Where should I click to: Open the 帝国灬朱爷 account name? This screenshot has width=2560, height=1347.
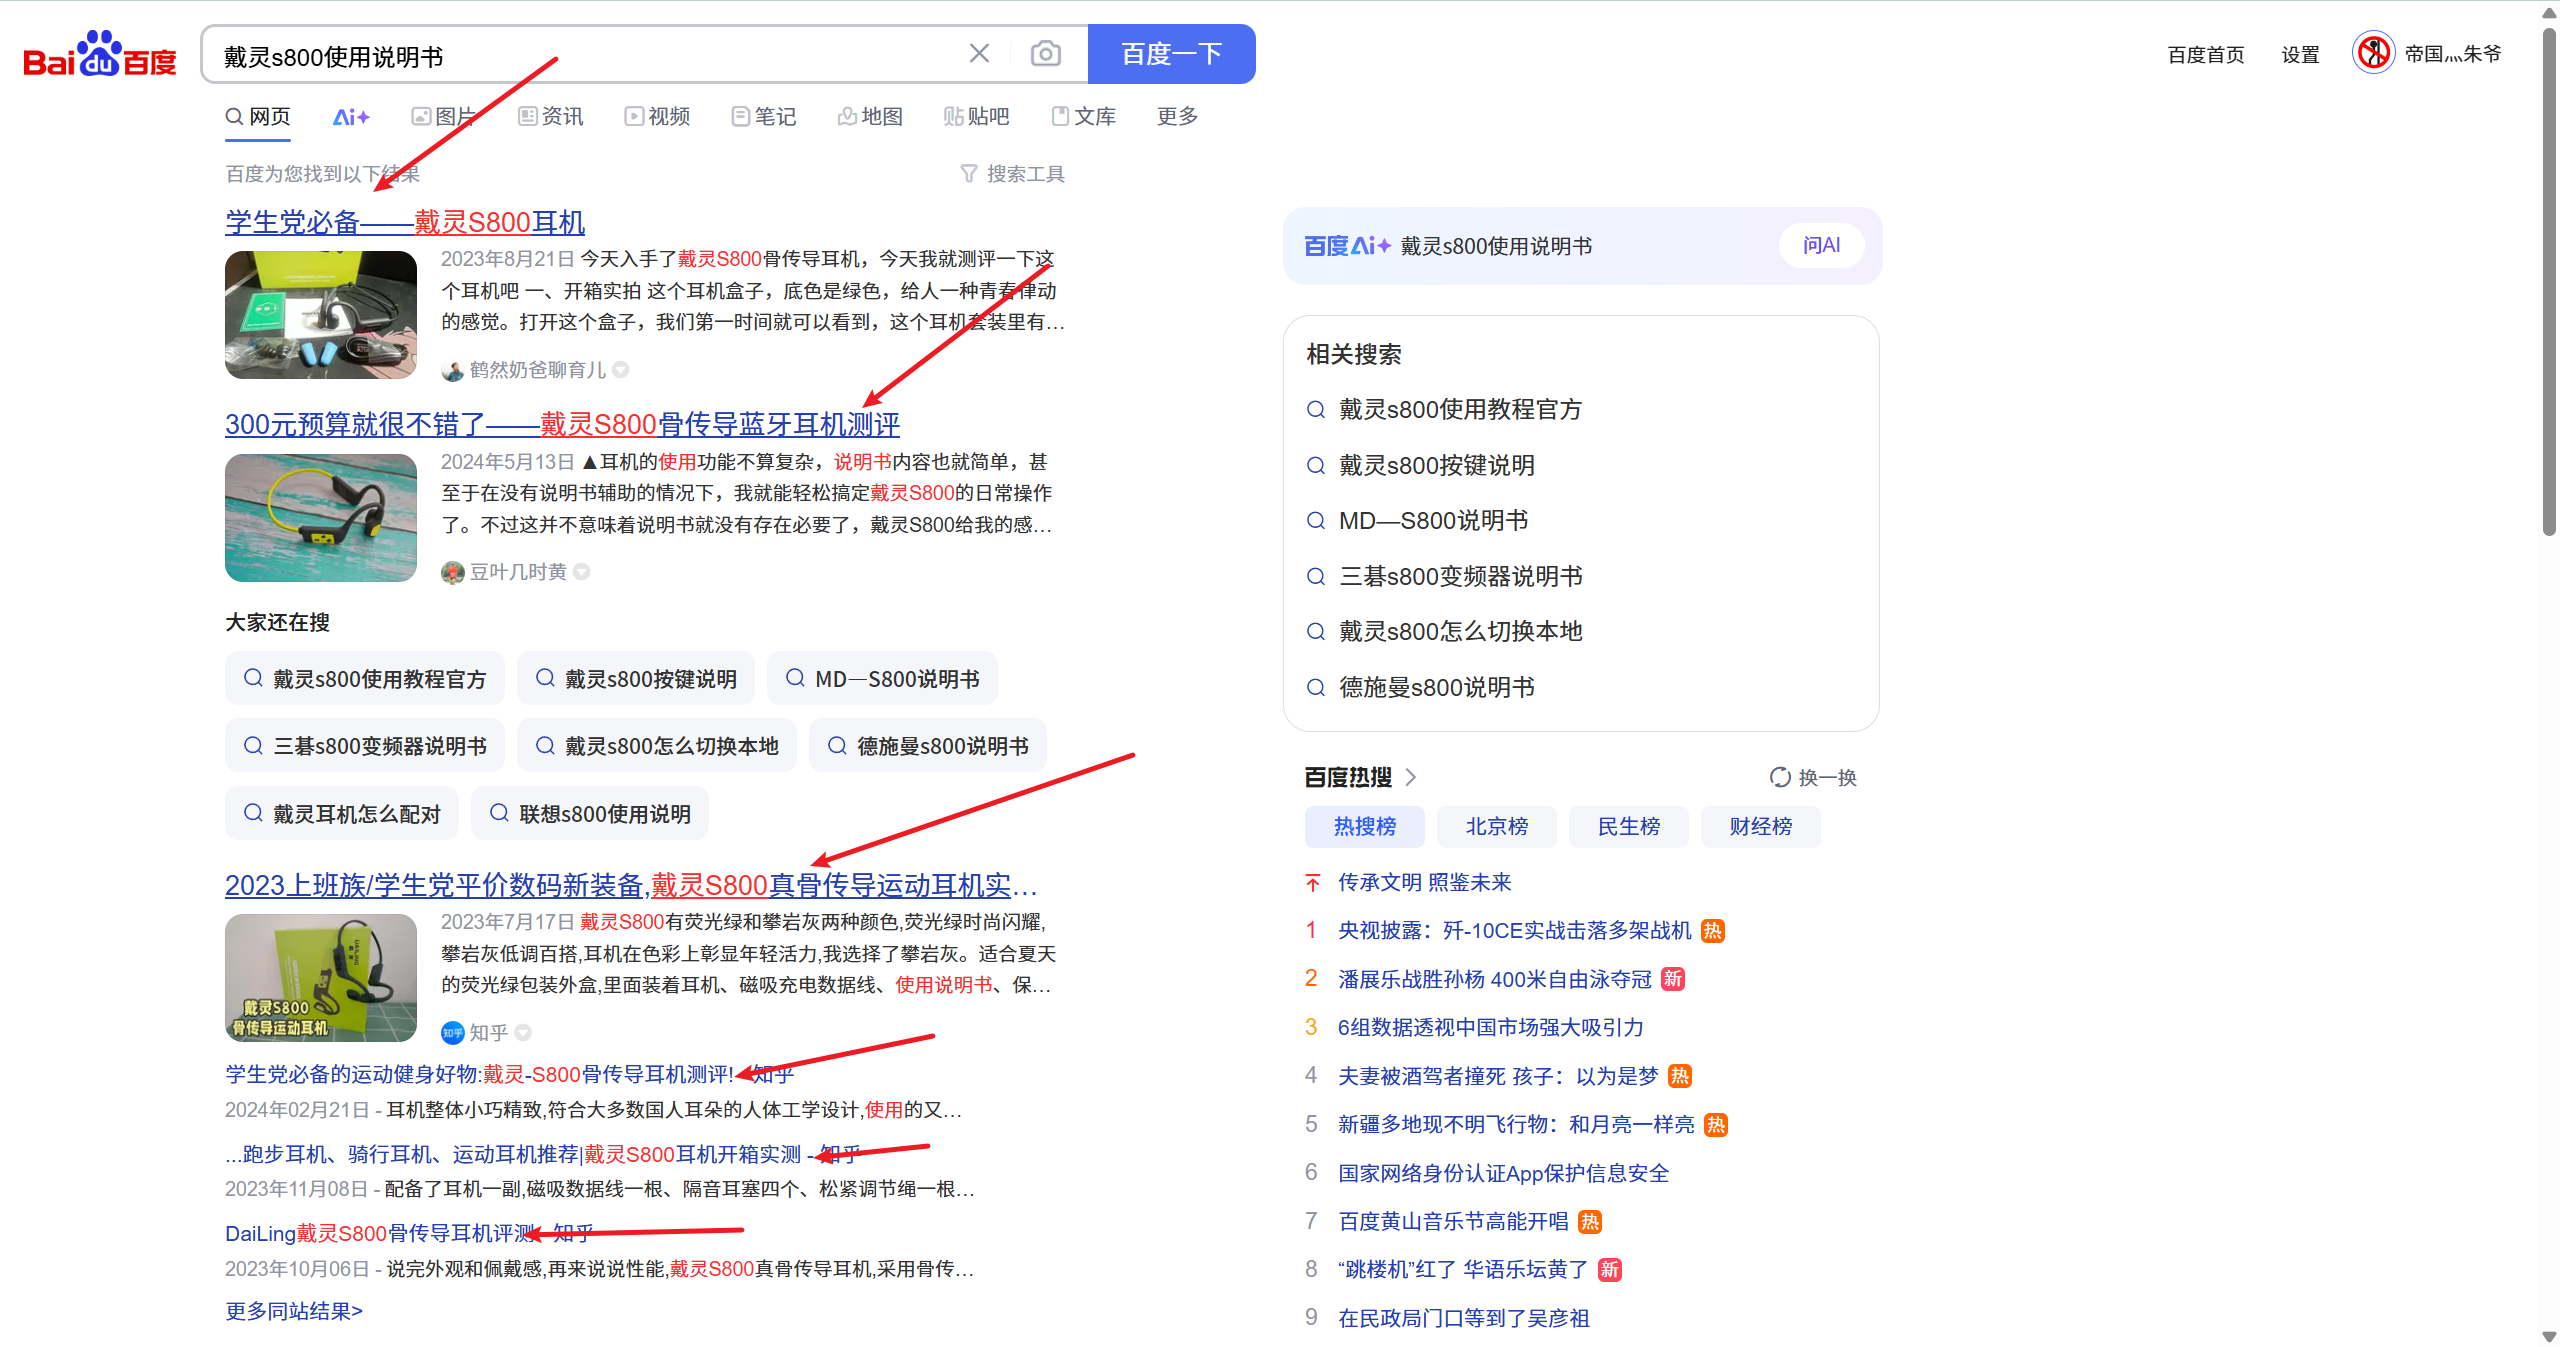tap(2453, 54)
